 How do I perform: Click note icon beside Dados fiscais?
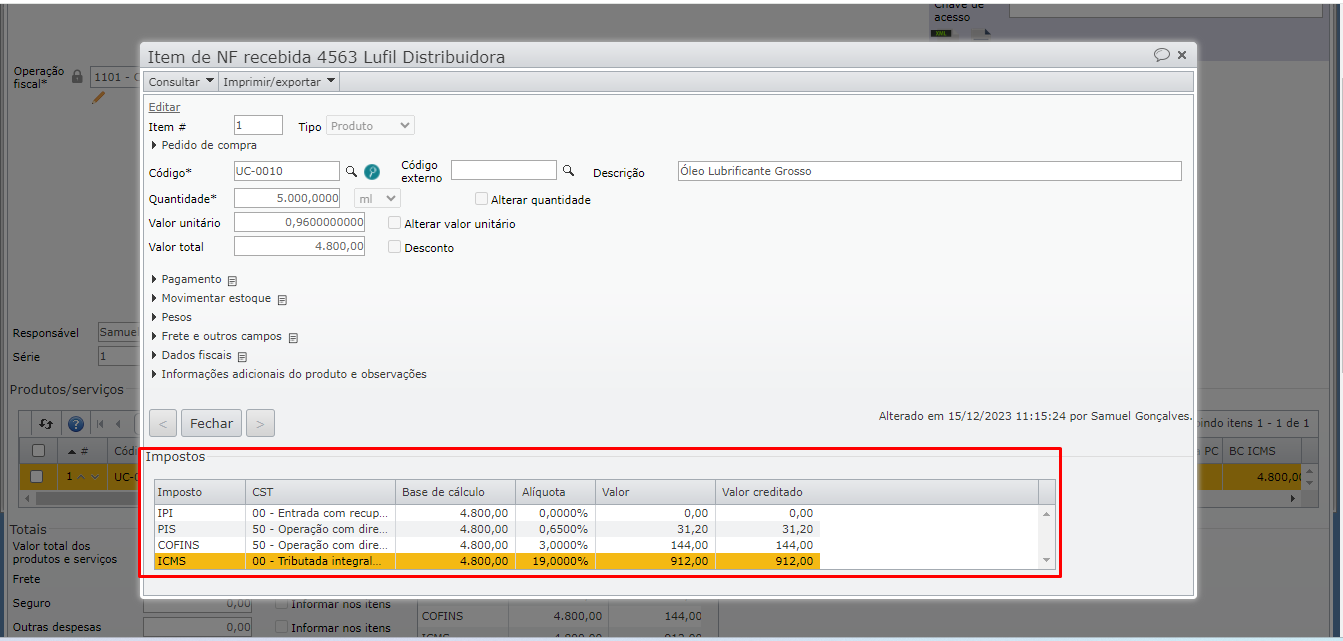(x=242, y=357)
